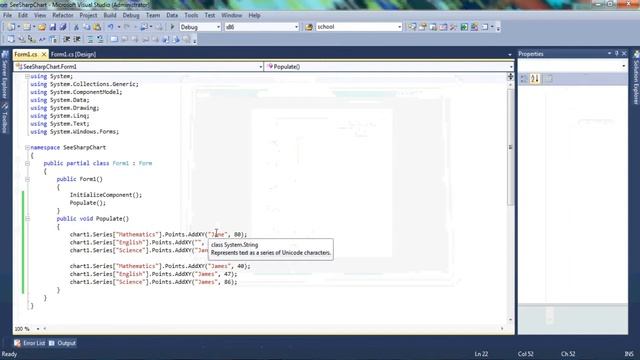This screenshot has width=640, height=360.
Task: Uncomment the selected lines icon
Action: 100,39
